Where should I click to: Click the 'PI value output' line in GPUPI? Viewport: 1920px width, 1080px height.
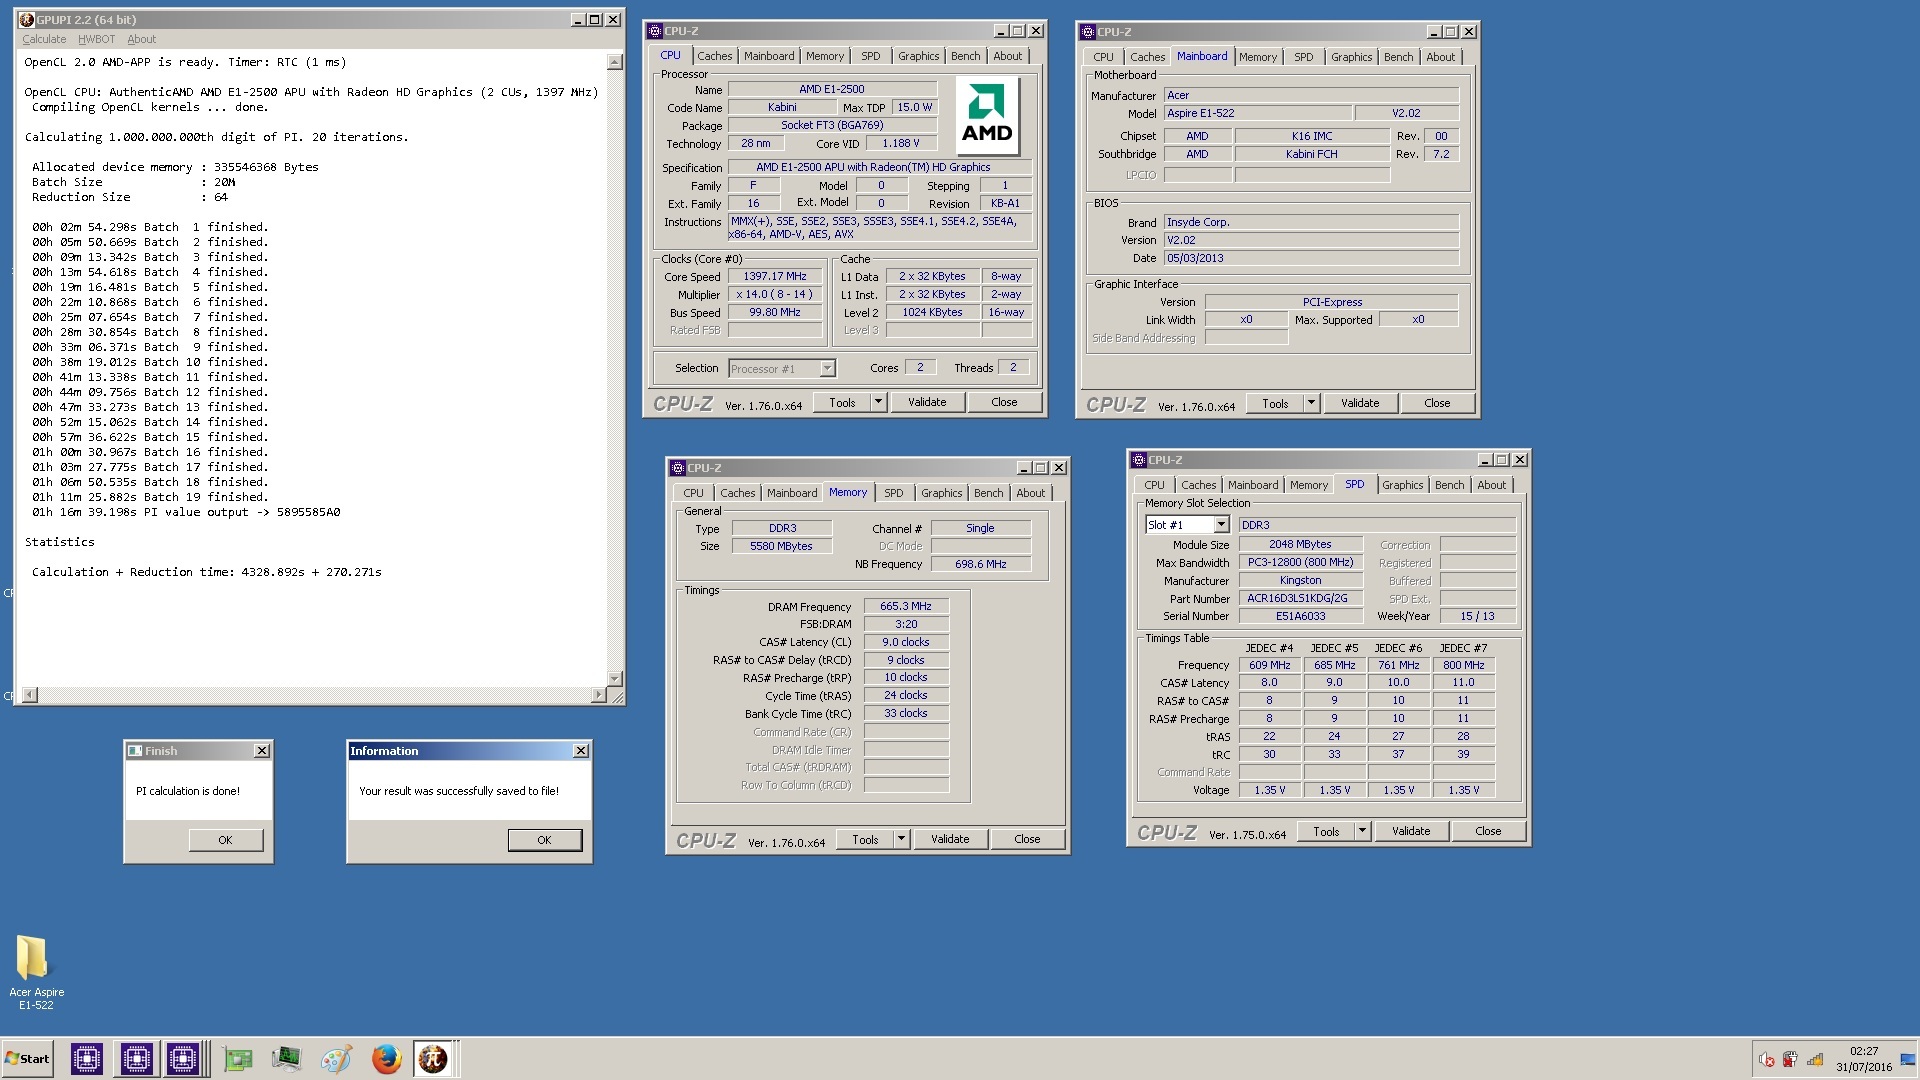pyautogui.click(x=185, y=512)
